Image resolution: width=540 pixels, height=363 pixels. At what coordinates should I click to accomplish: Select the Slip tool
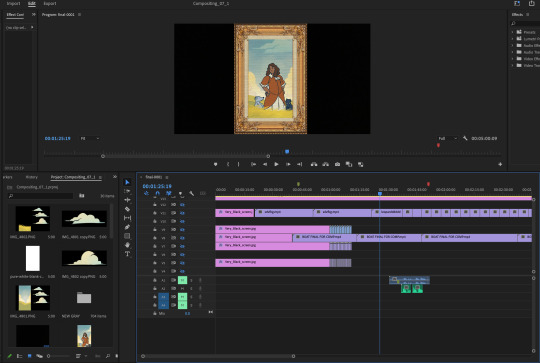(x=127, y=218)
